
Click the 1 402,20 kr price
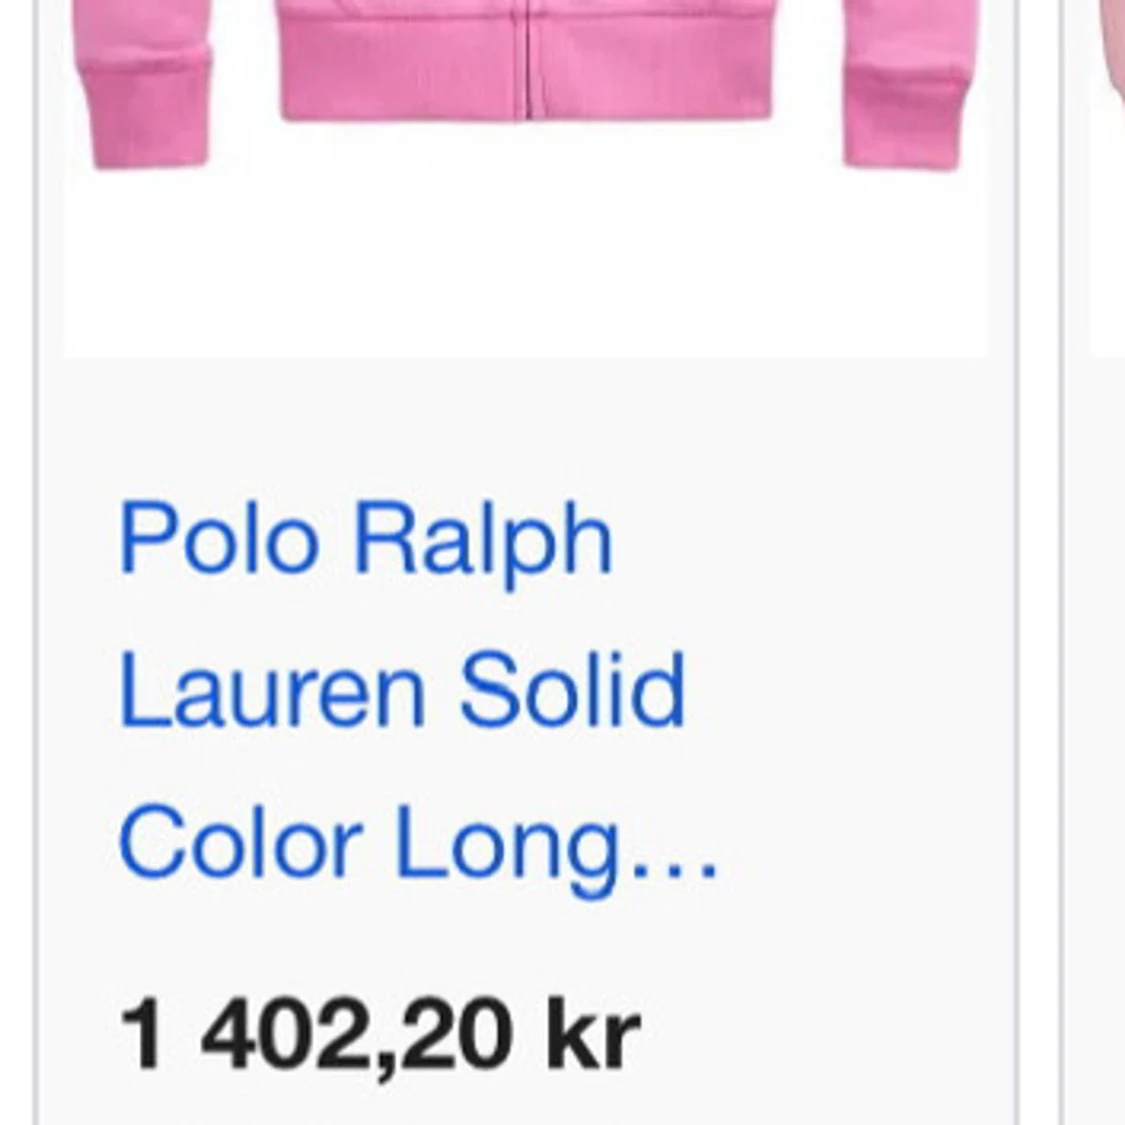tap(380, 1035)
